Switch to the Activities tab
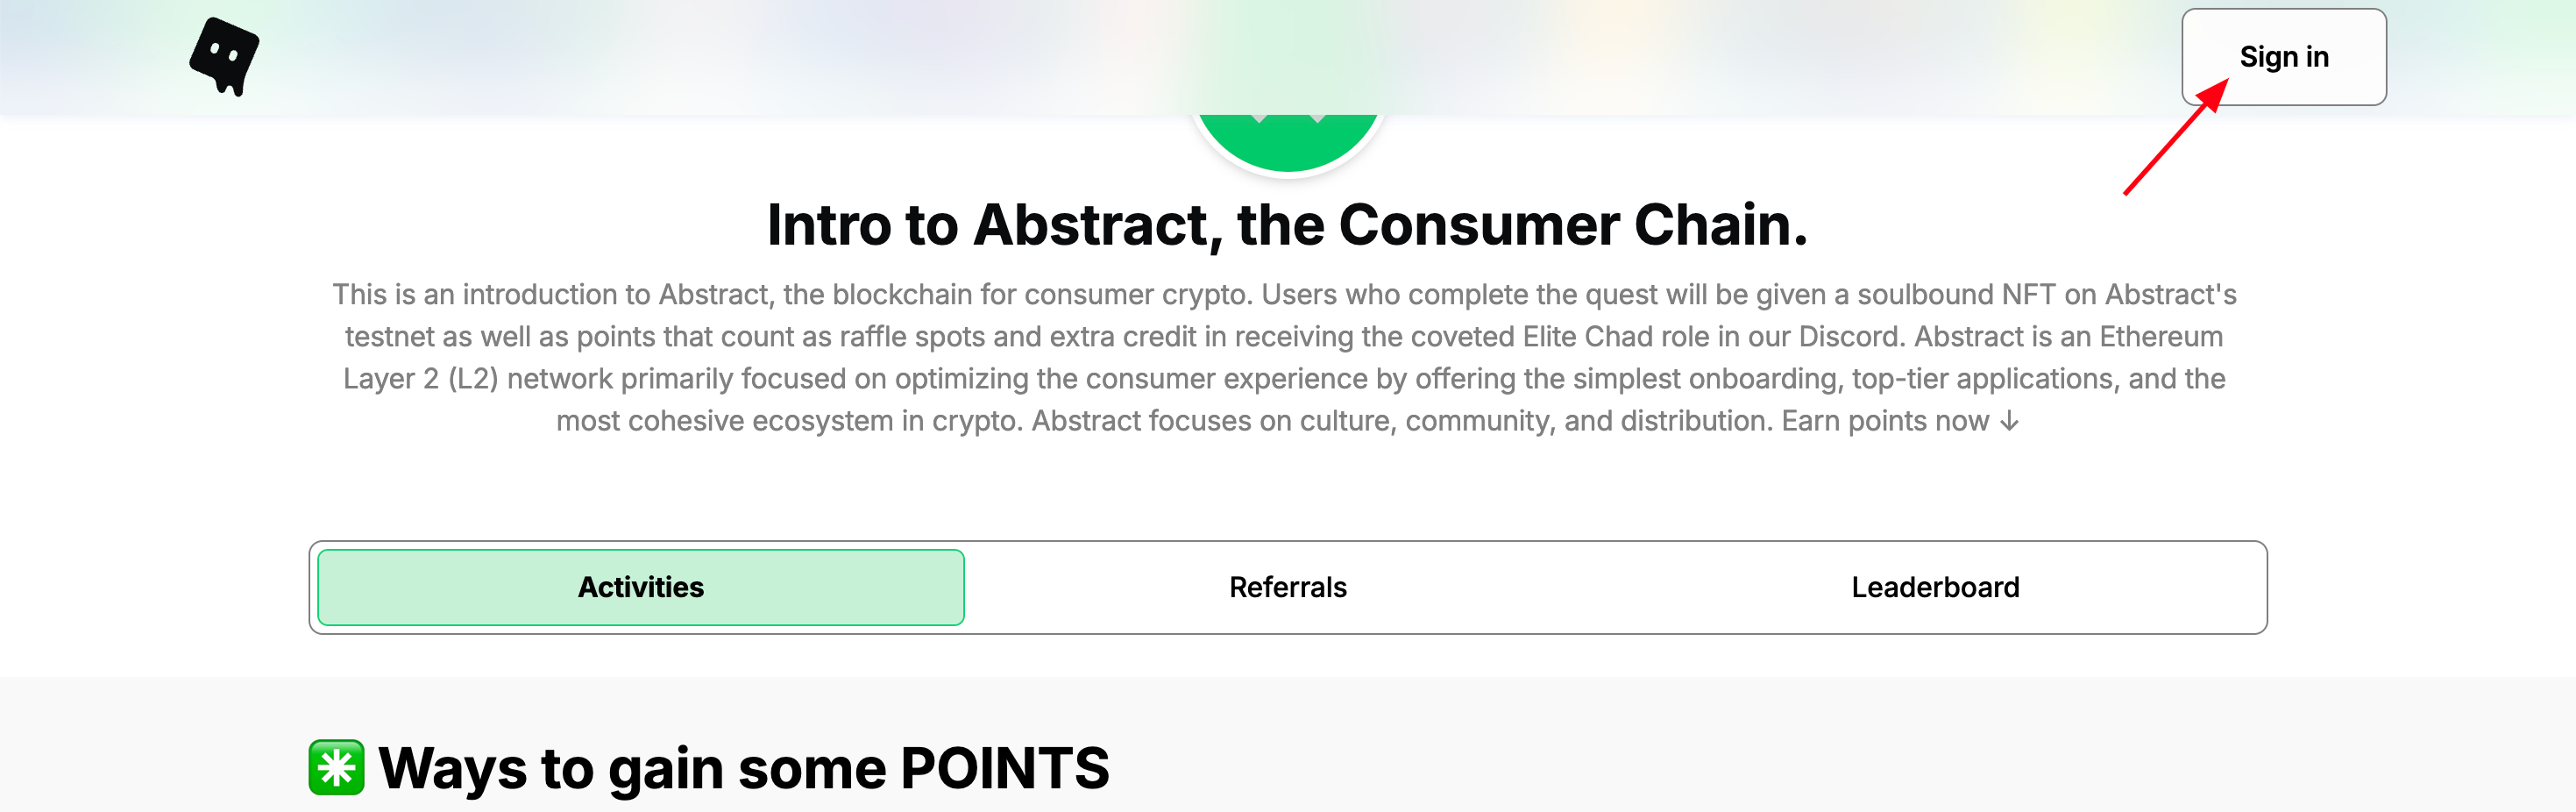The image size is (2576, 812). (x=640, y=587)
